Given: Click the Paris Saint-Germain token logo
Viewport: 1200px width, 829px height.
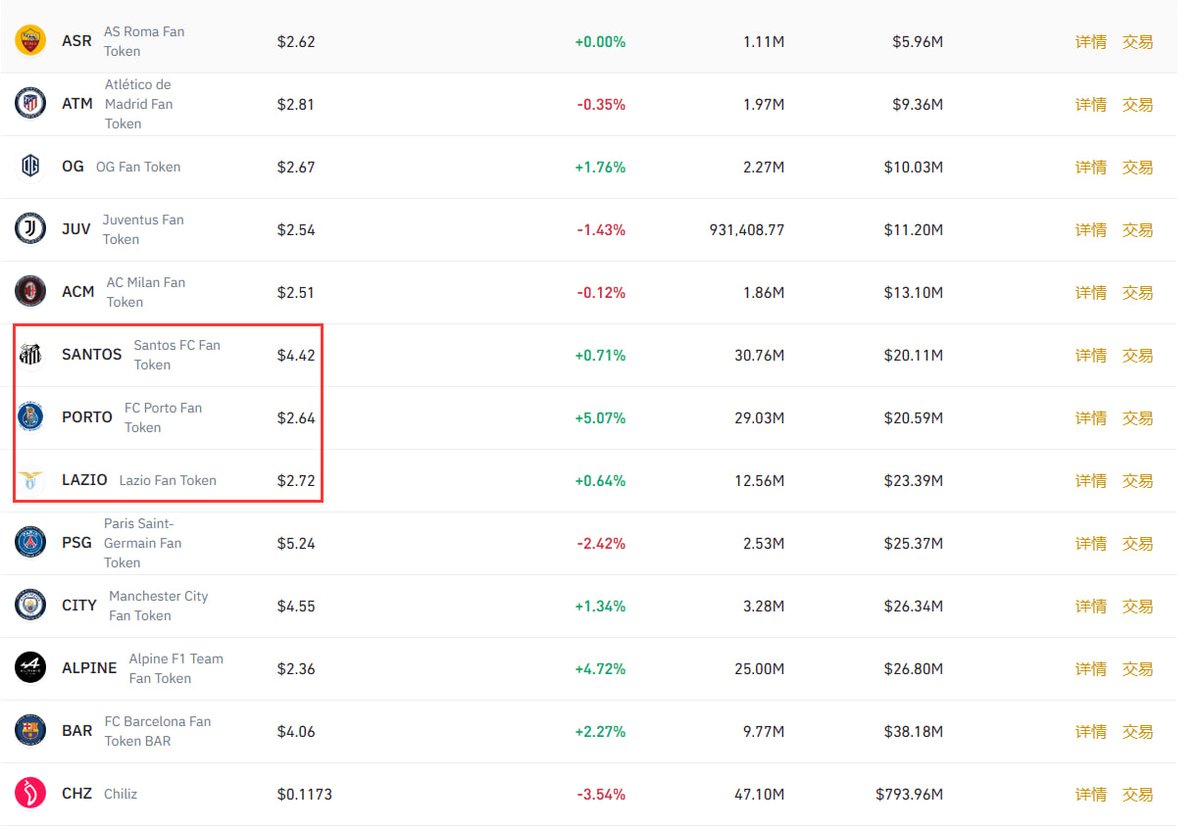Looking at the screenshot, I should click(30, 543).
